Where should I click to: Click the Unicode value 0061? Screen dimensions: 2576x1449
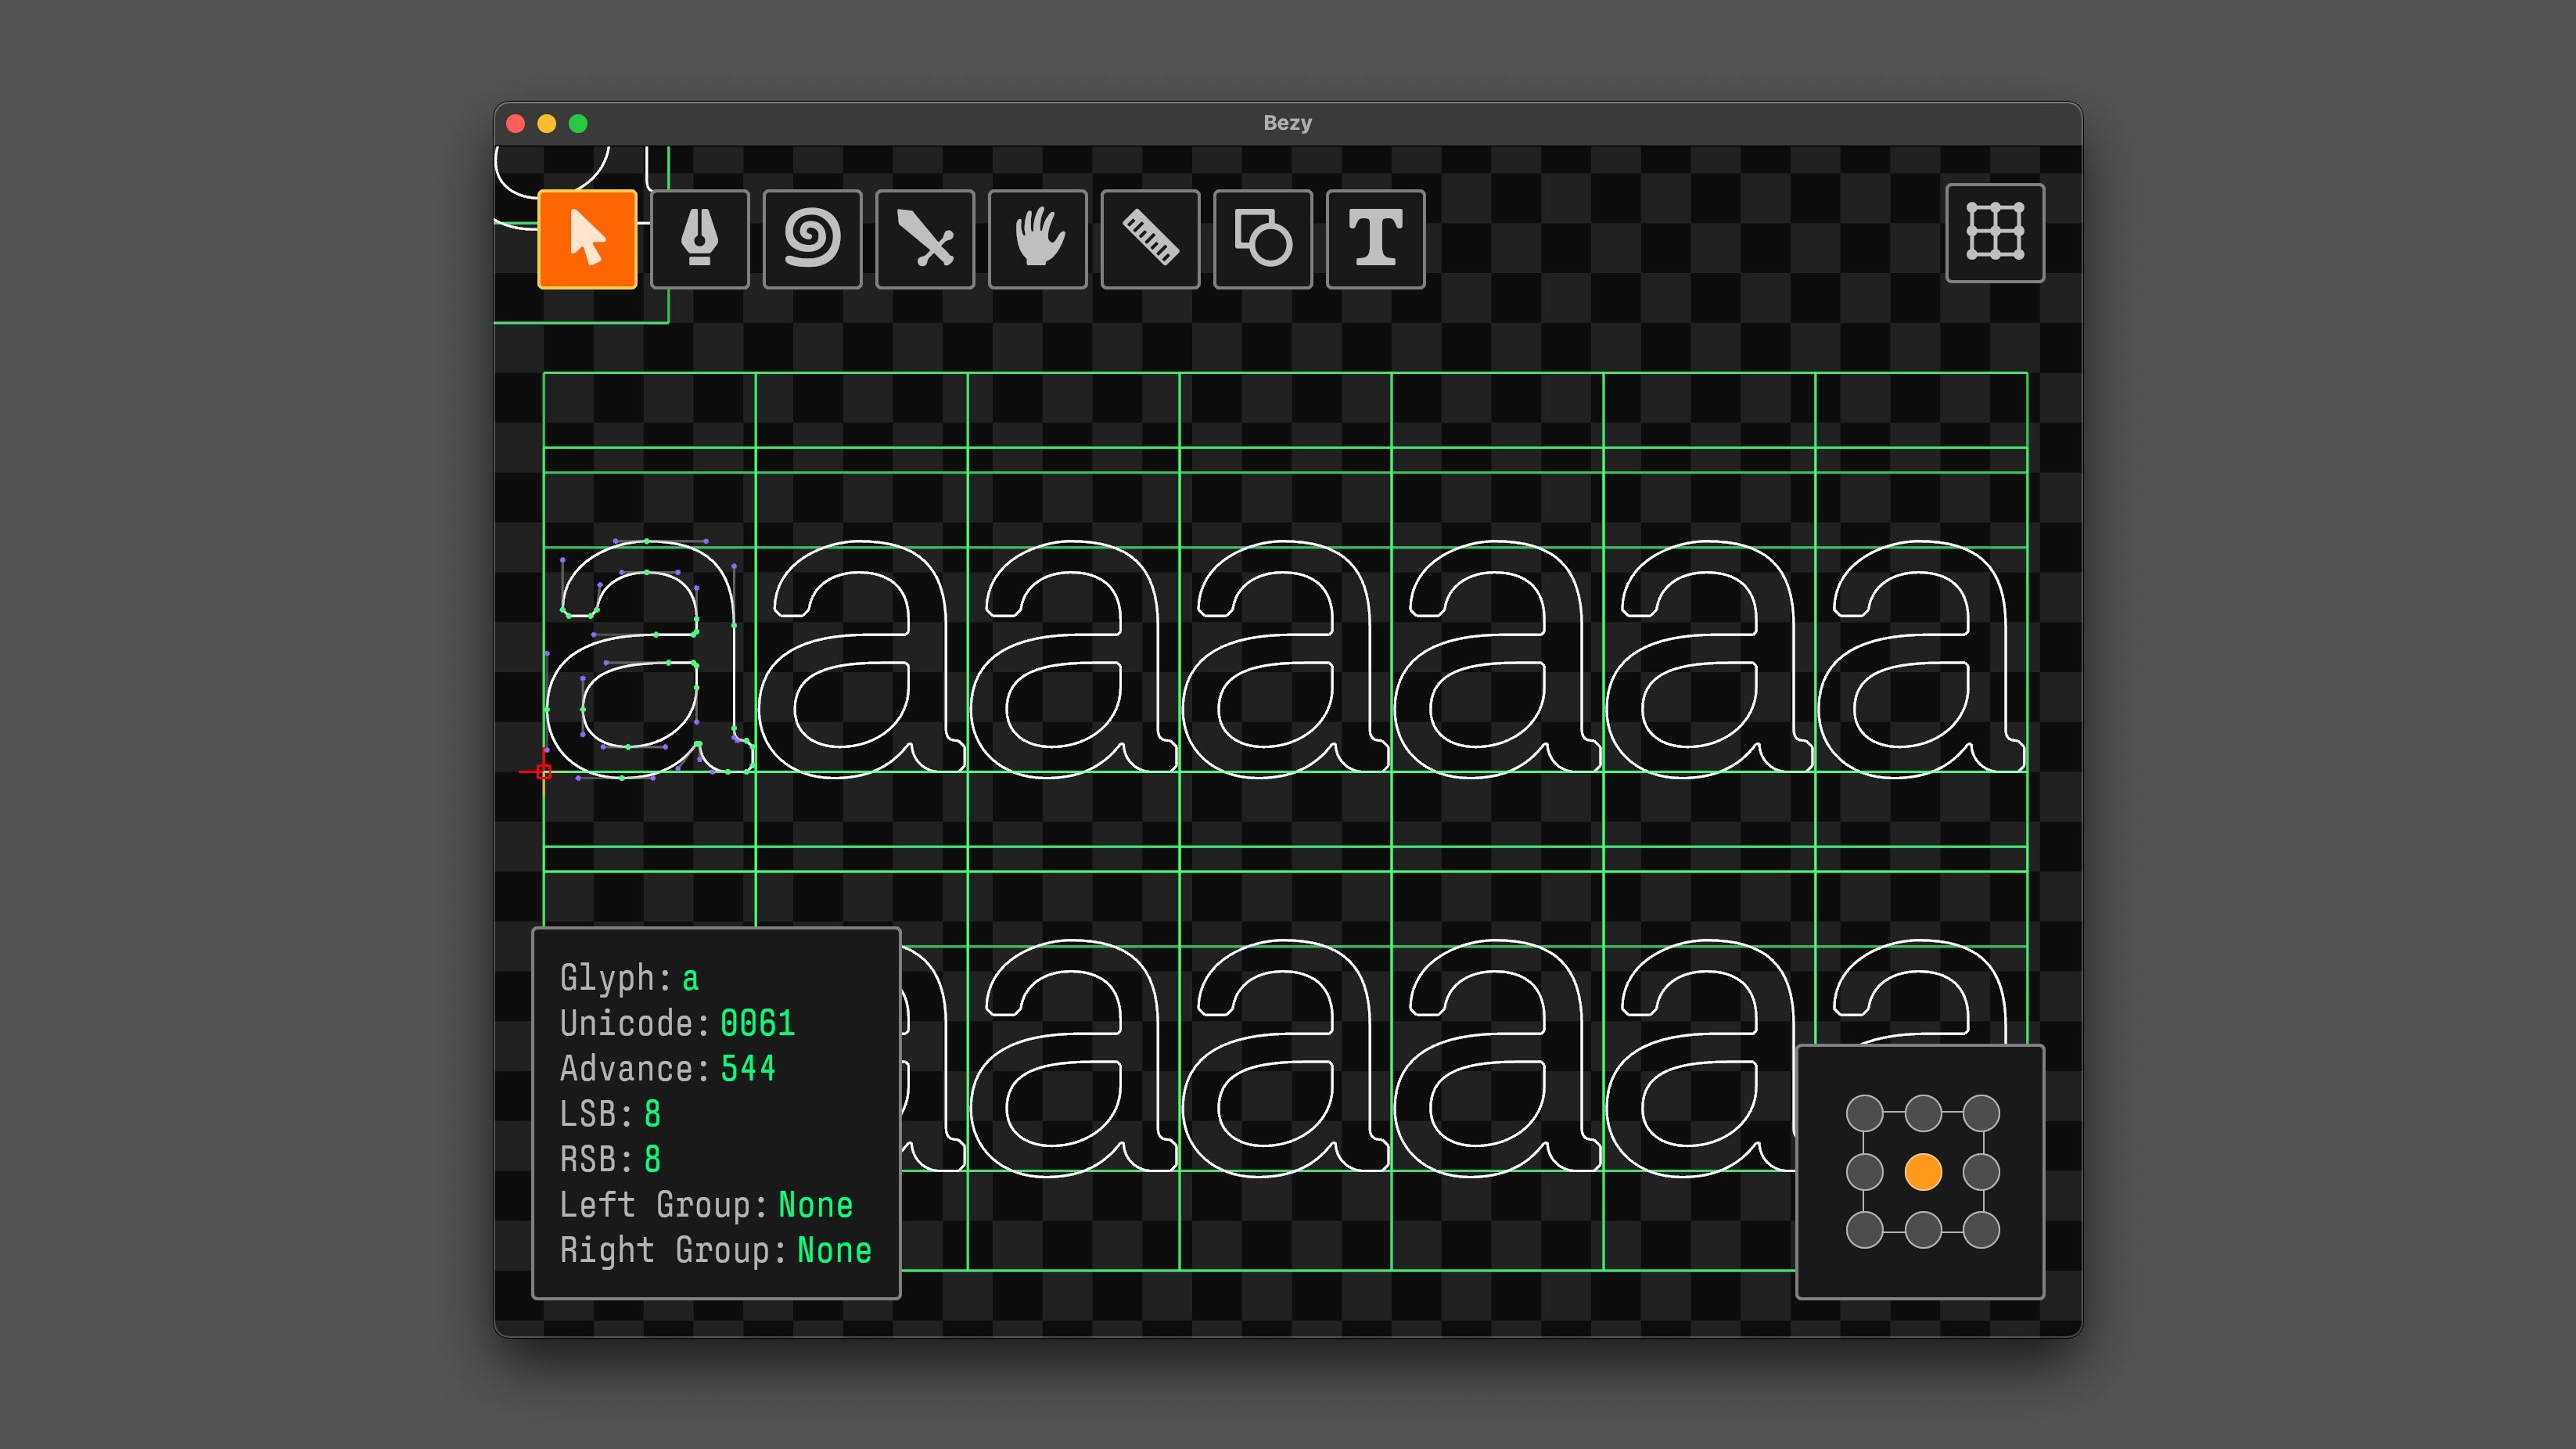point(757,1023)
